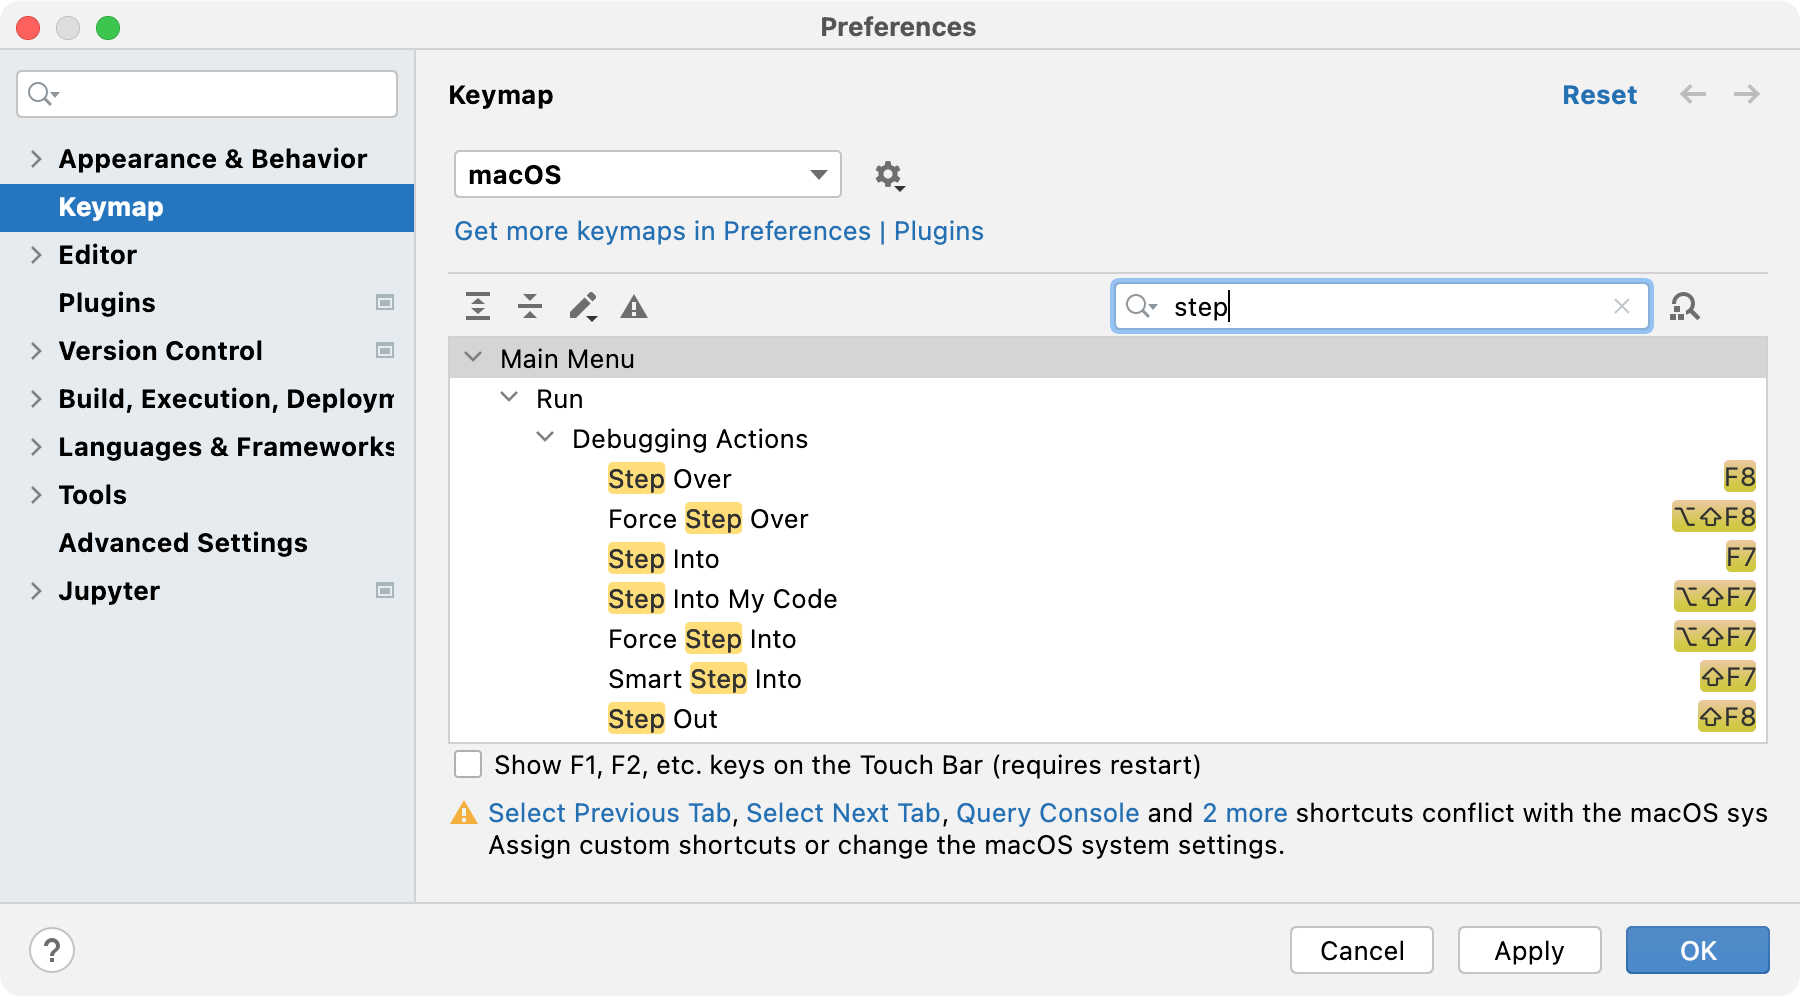Collapse the Debugging Actions group
The height and width of the screenshot is (996, 1800).
click(545, 438)
